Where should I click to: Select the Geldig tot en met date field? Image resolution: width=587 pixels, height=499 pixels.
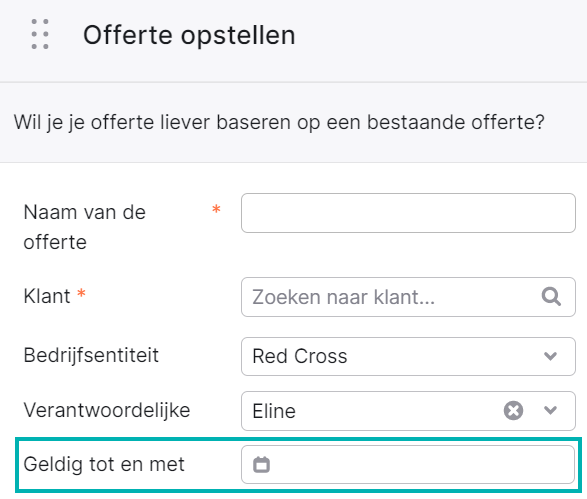coord(408,465)
